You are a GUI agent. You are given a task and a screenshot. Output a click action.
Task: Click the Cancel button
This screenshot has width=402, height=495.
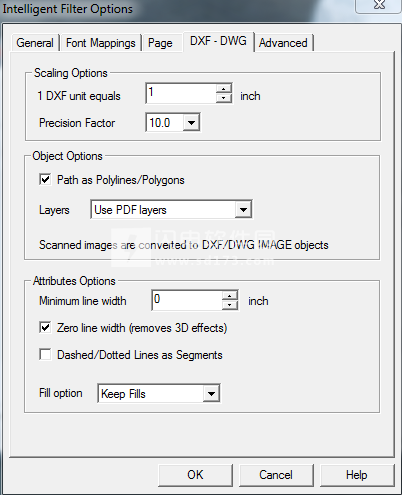pyautogui.click(x=276, y=475)
